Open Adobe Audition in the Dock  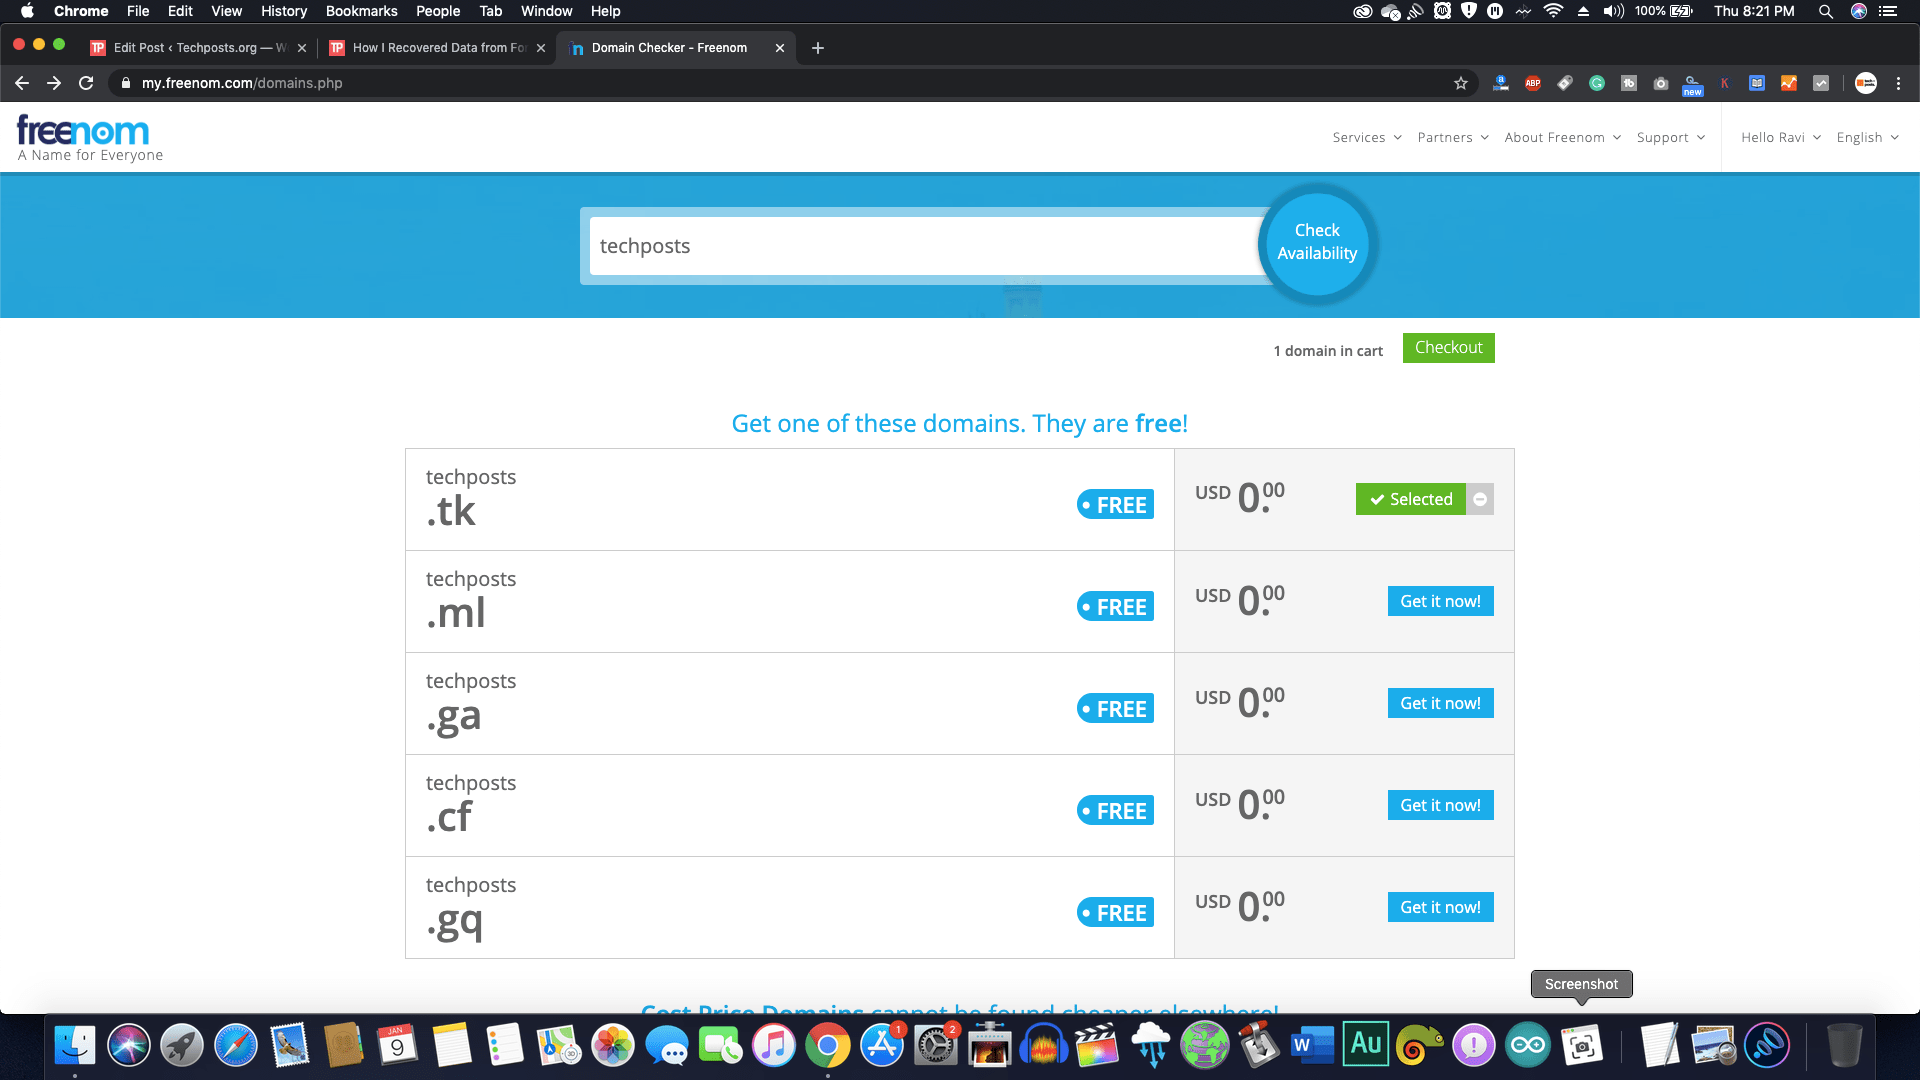[x=1366, y=1044]
